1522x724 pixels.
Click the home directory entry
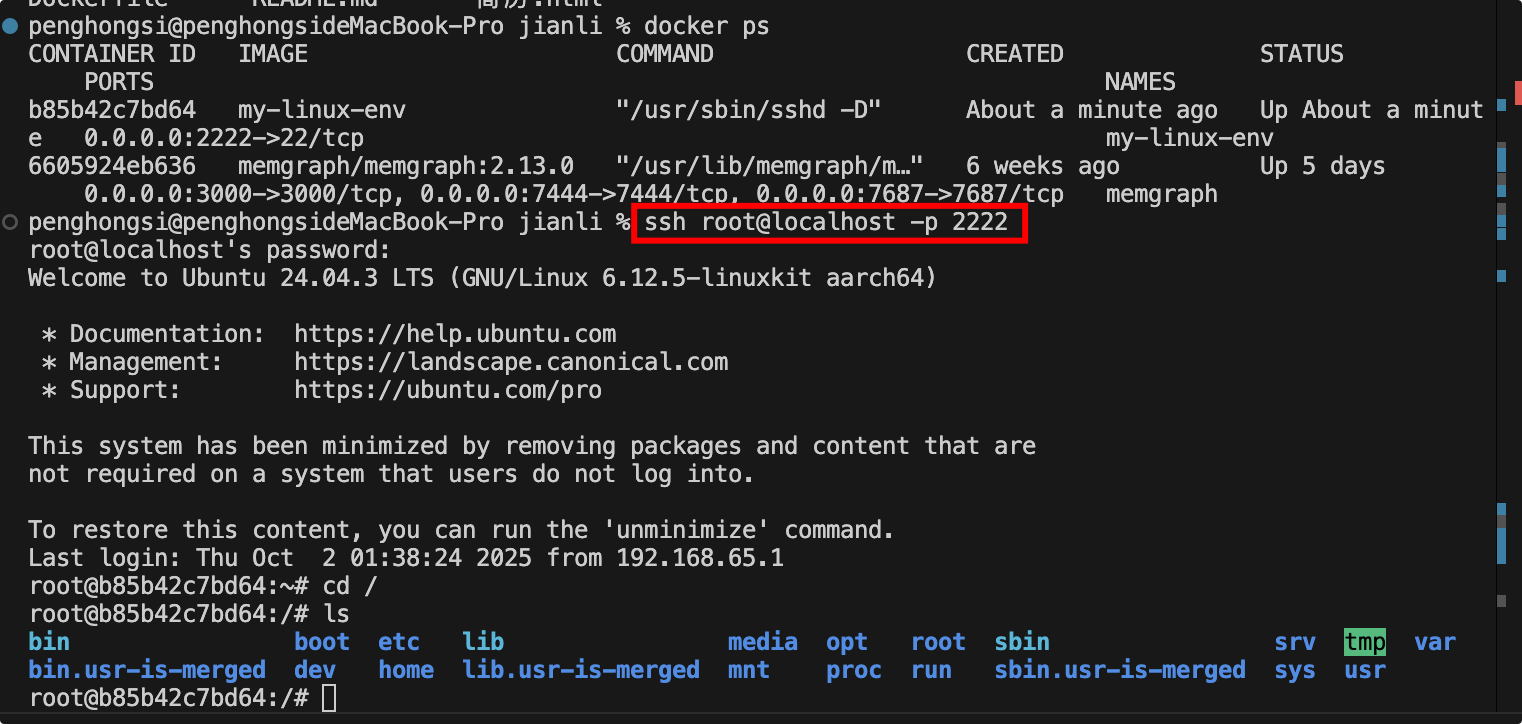click(406, 670)
